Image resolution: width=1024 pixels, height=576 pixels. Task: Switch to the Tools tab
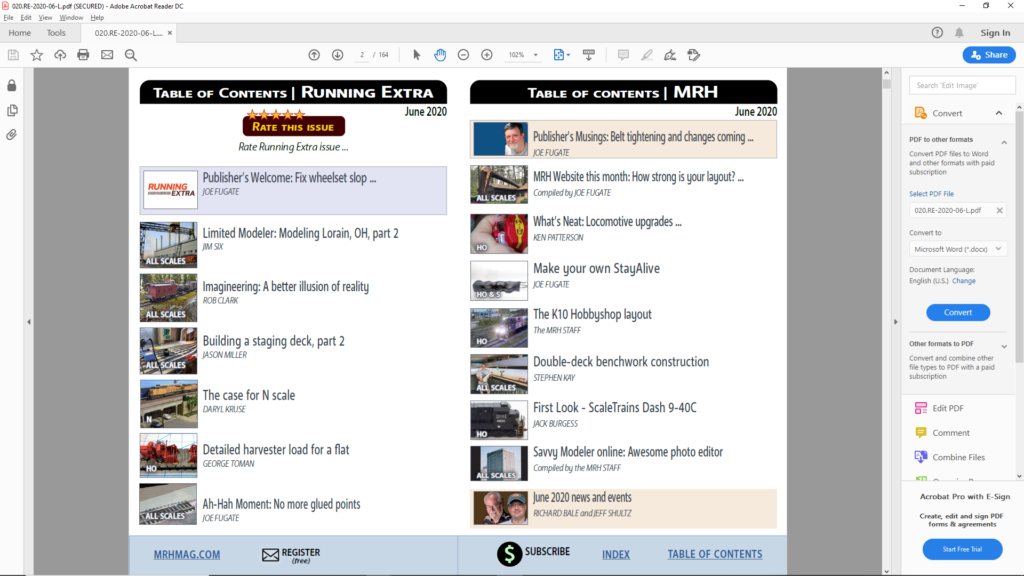[56, 33]
